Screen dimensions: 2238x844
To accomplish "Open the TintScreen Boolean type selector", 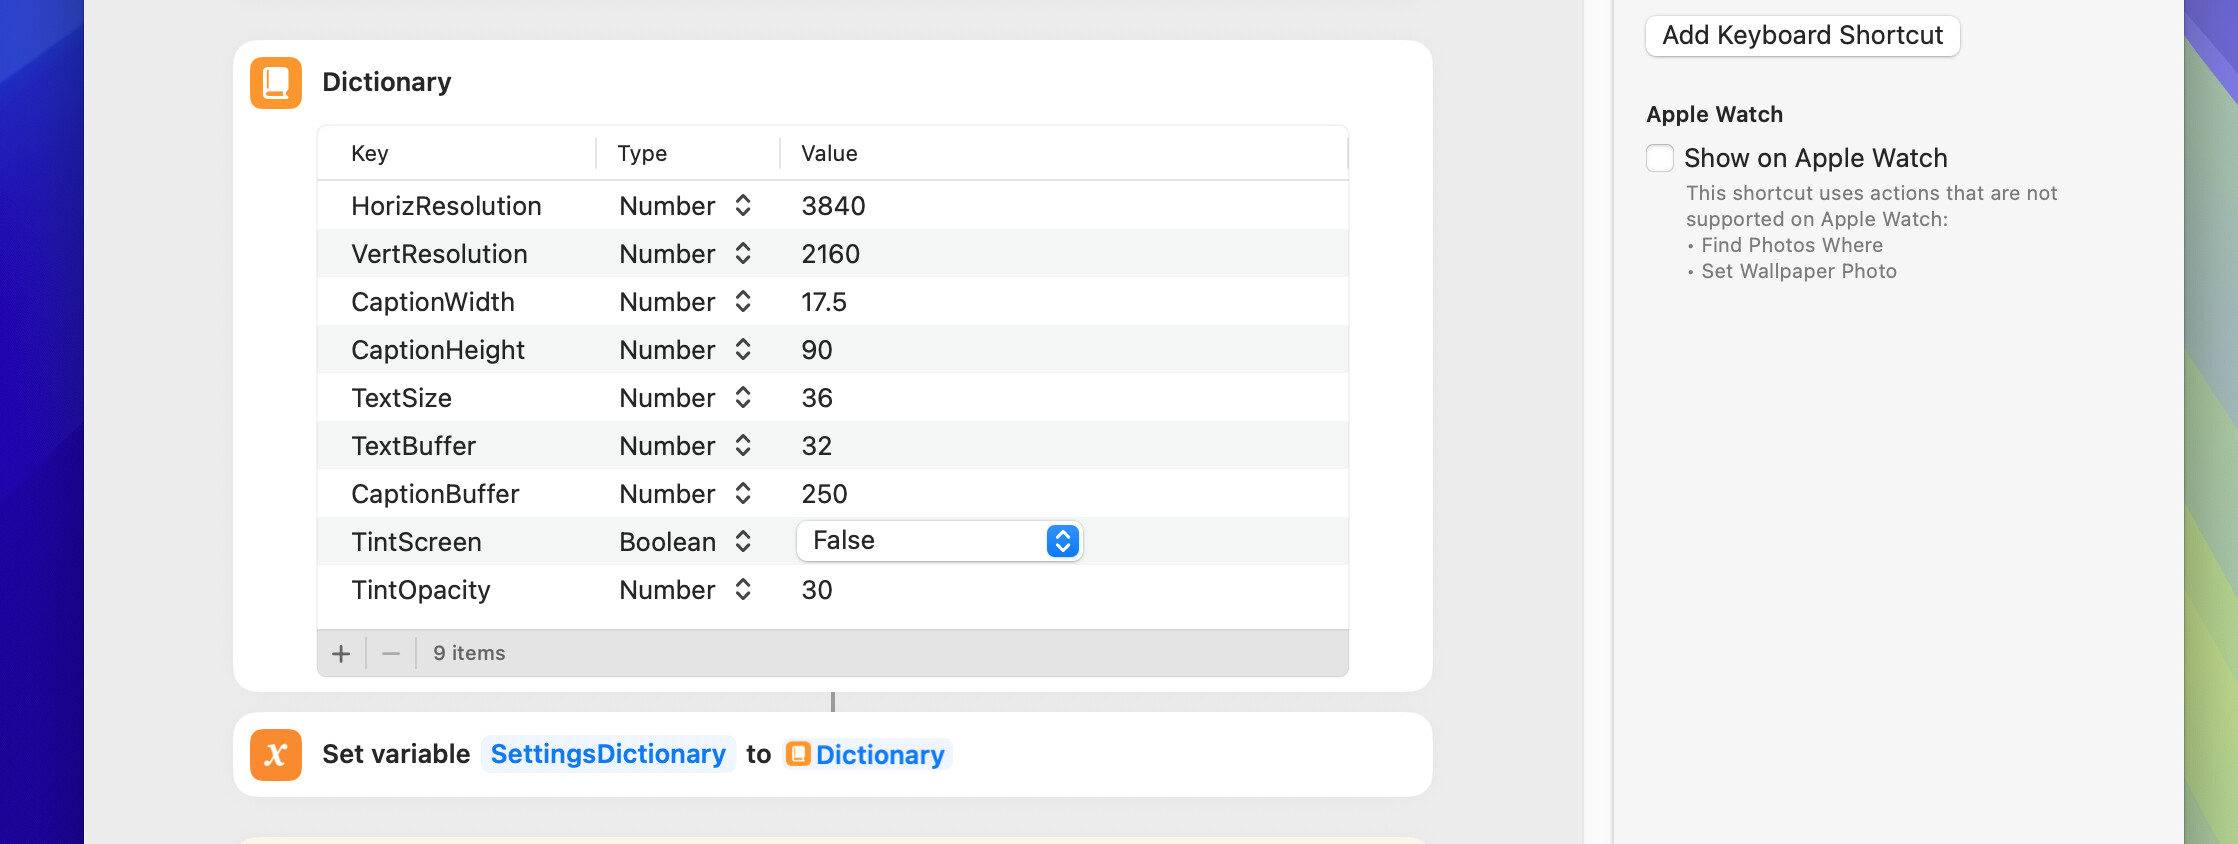I will [685, 542].
